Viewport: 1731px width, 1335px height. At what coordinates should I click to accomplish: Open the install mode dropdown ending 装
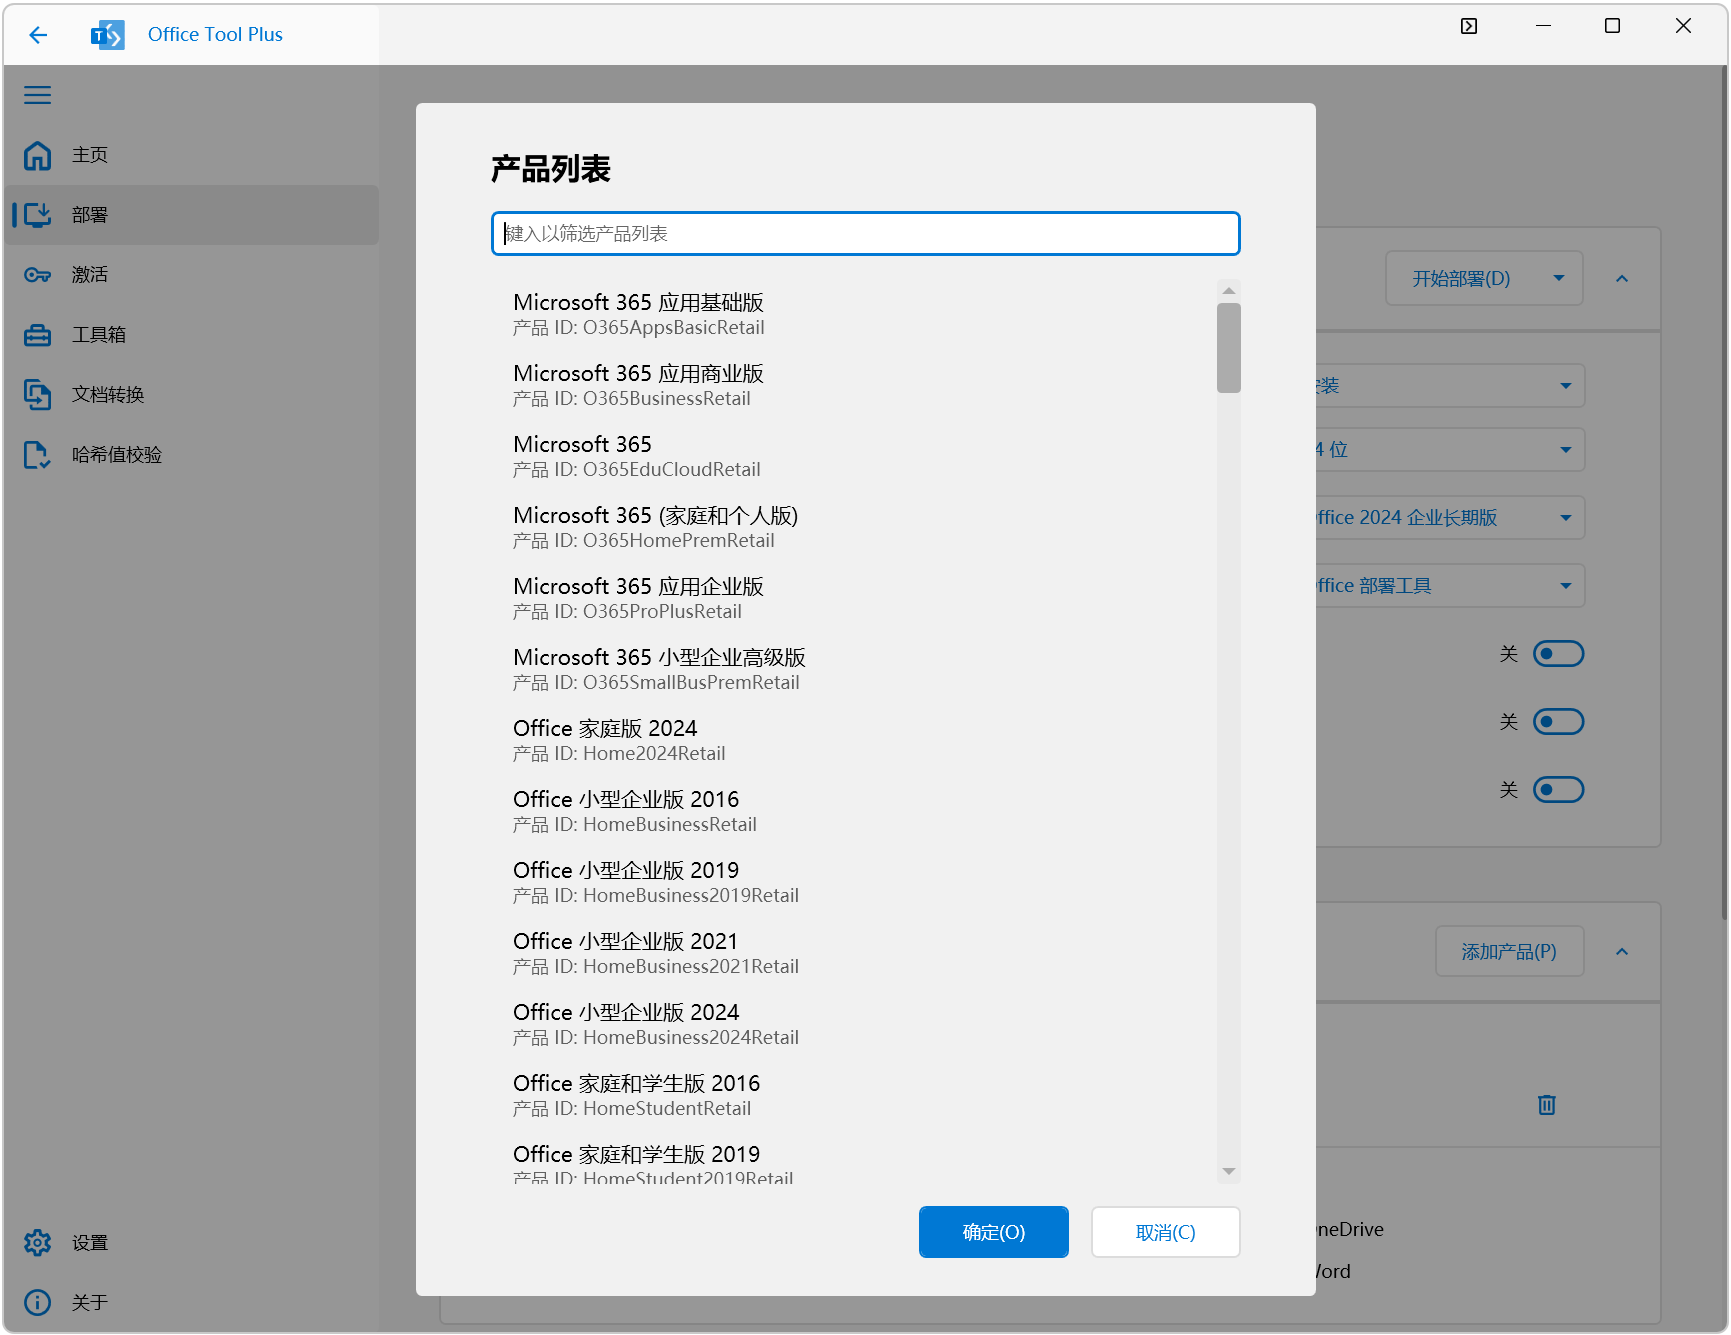1450,386
